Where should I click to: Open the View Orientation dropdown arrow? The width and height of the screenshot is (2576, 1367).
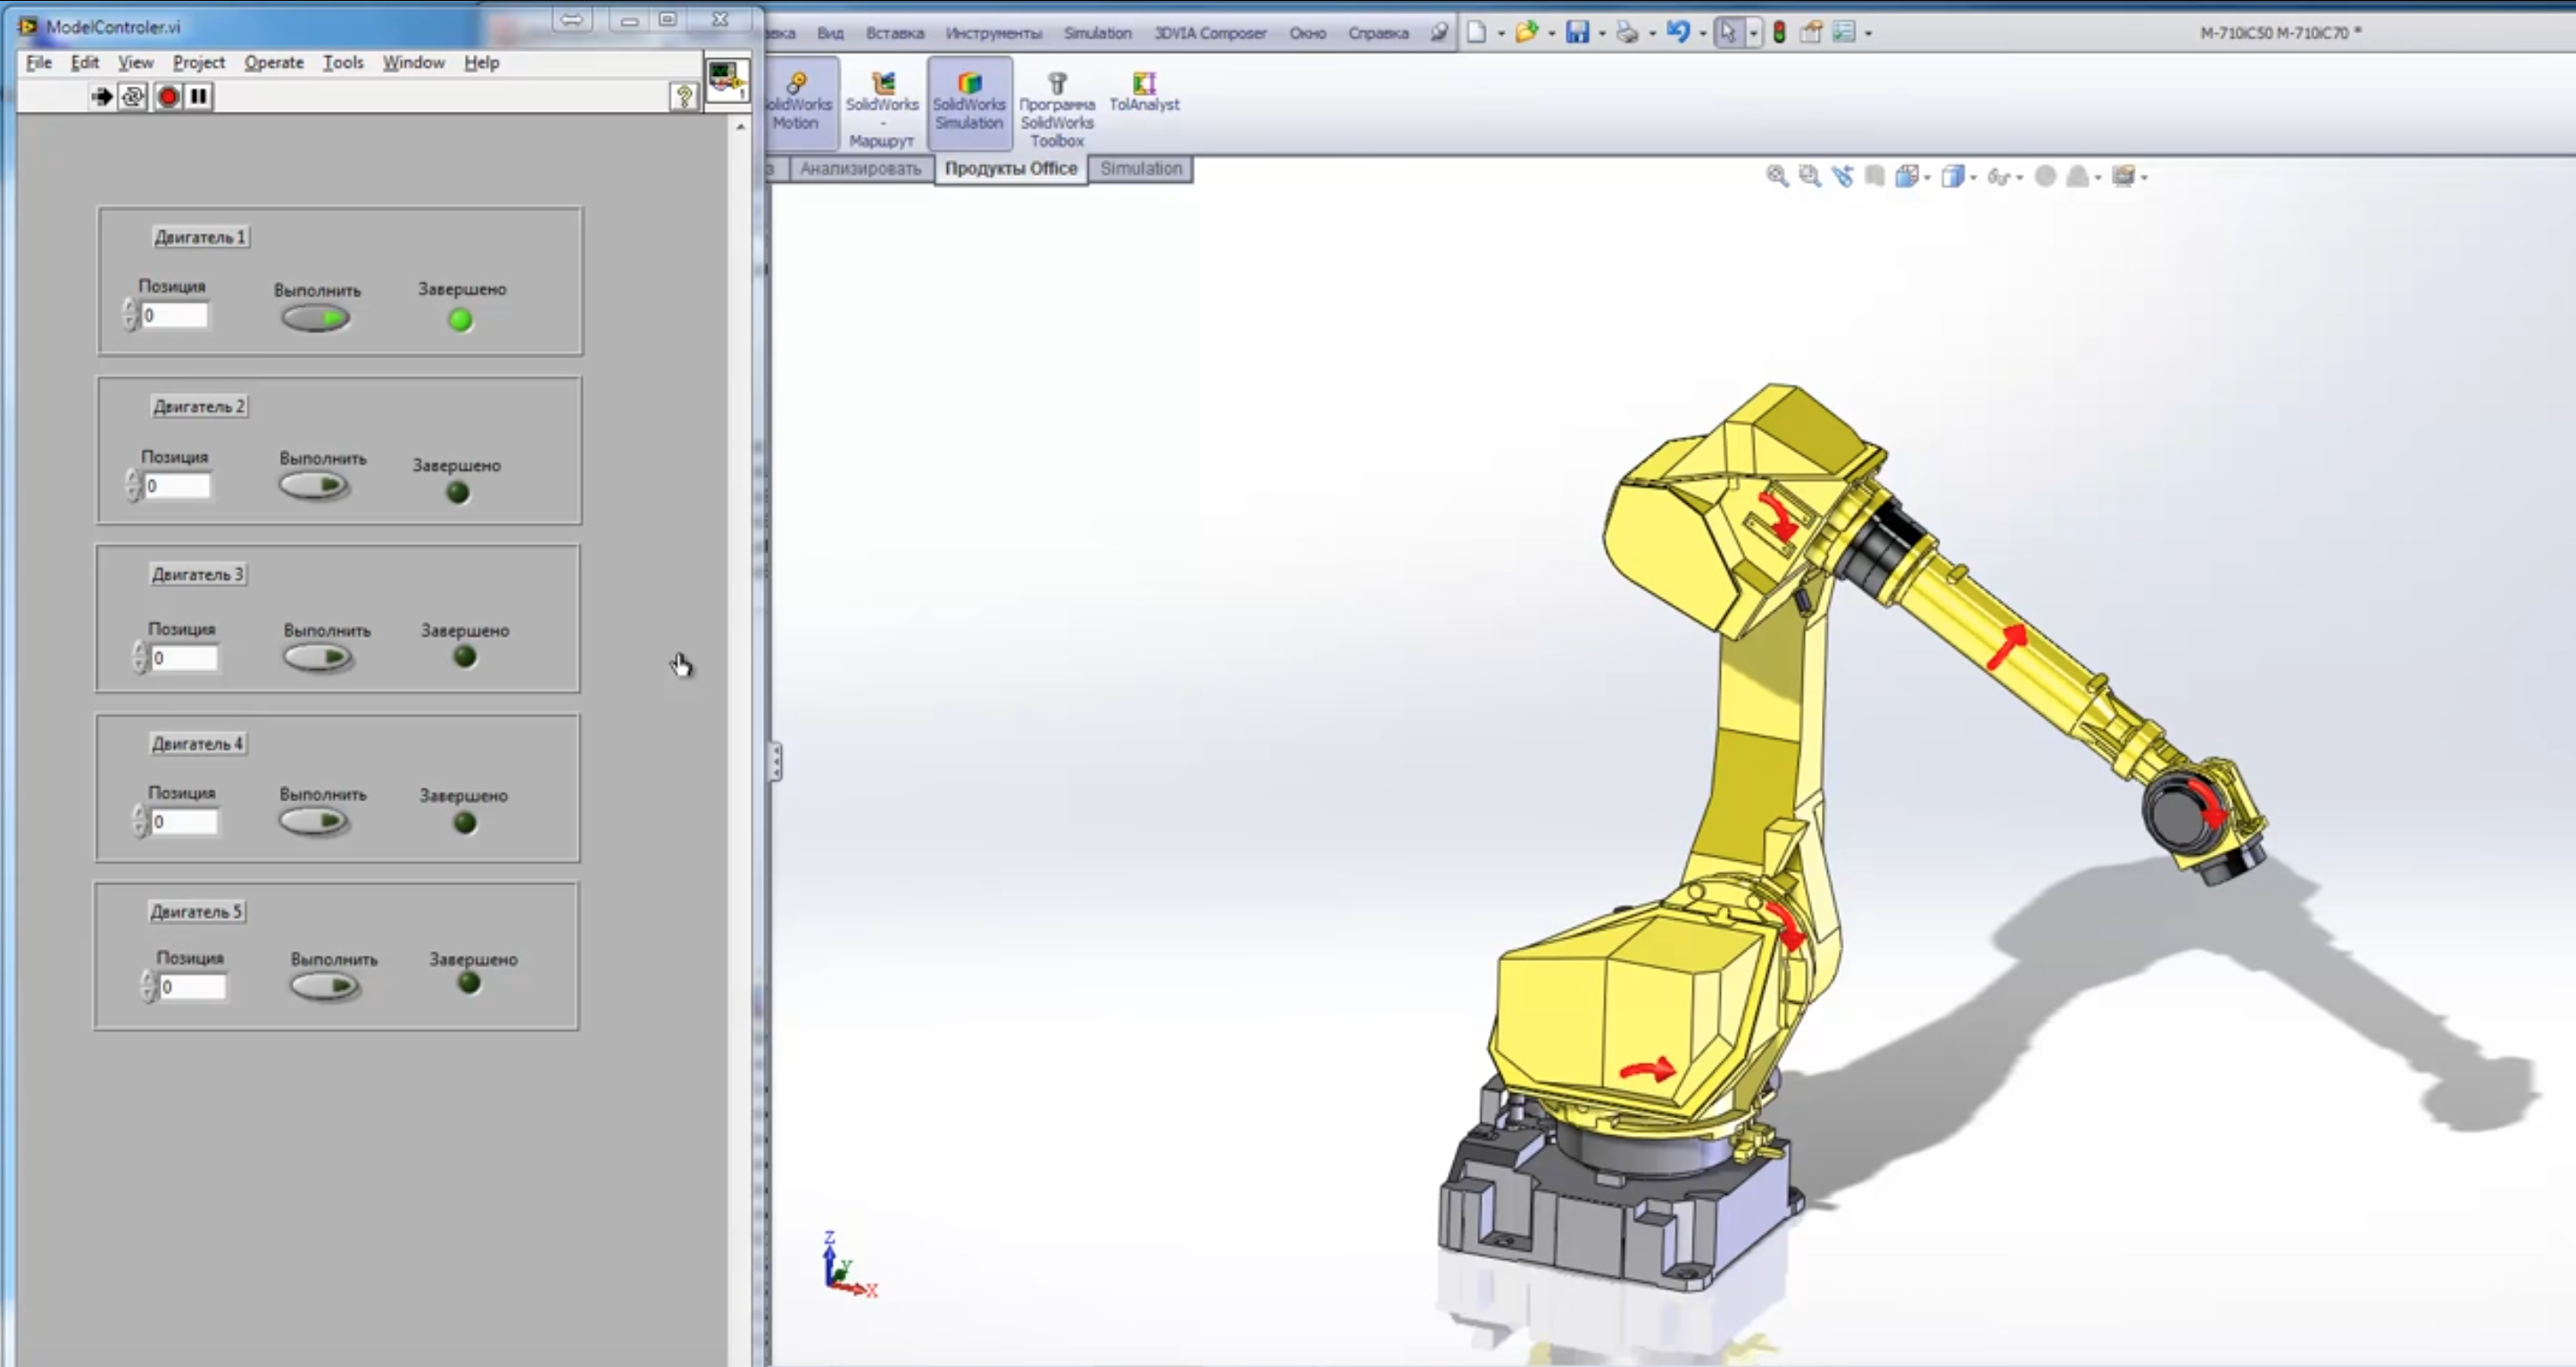coord(1927,178)
